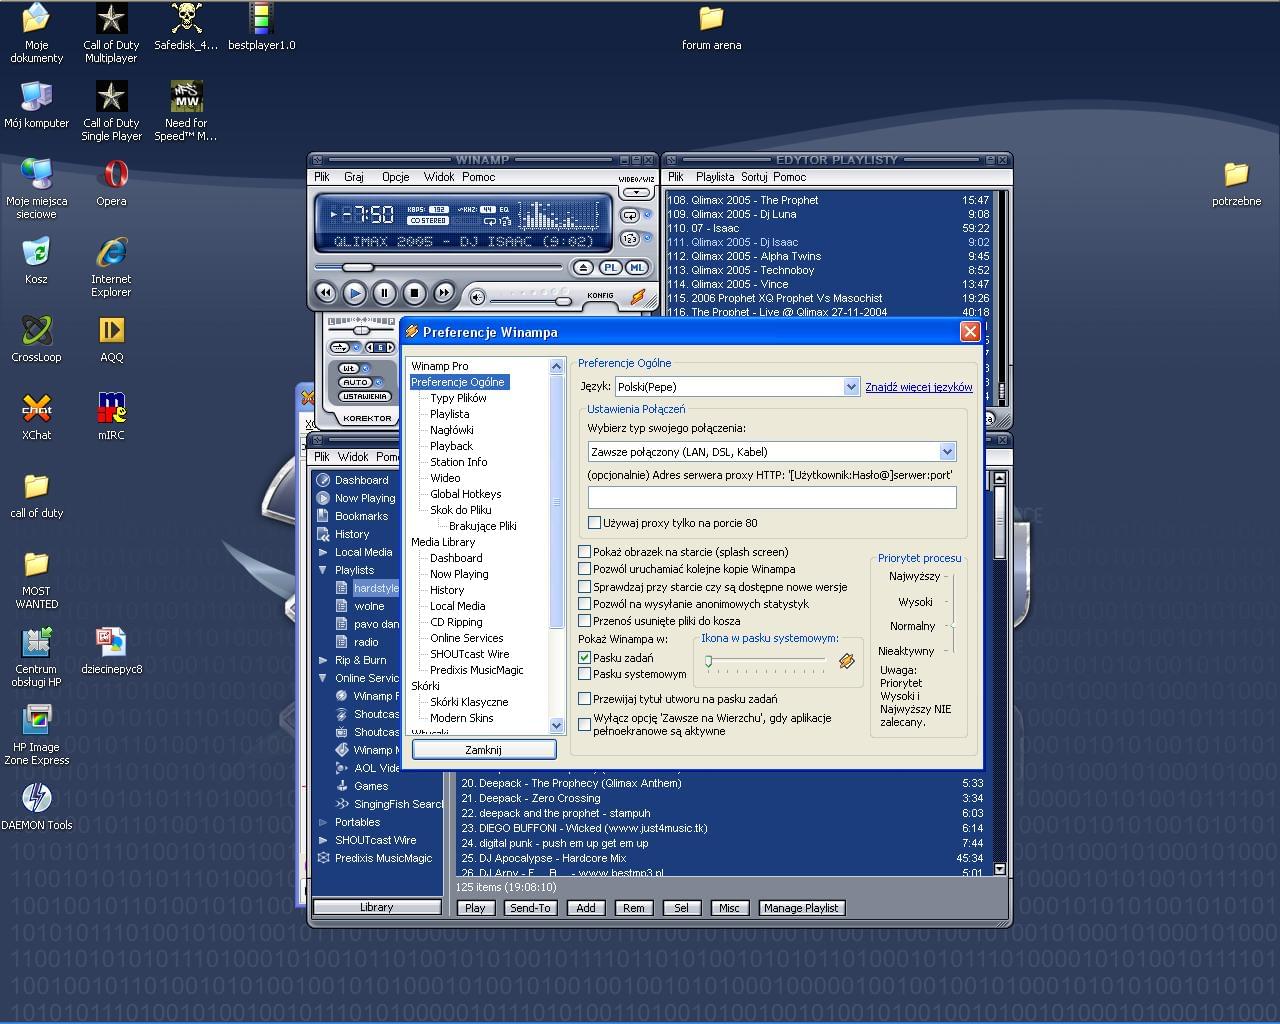
Task: Click the Manage Playlist button
Action: [801, 908]
